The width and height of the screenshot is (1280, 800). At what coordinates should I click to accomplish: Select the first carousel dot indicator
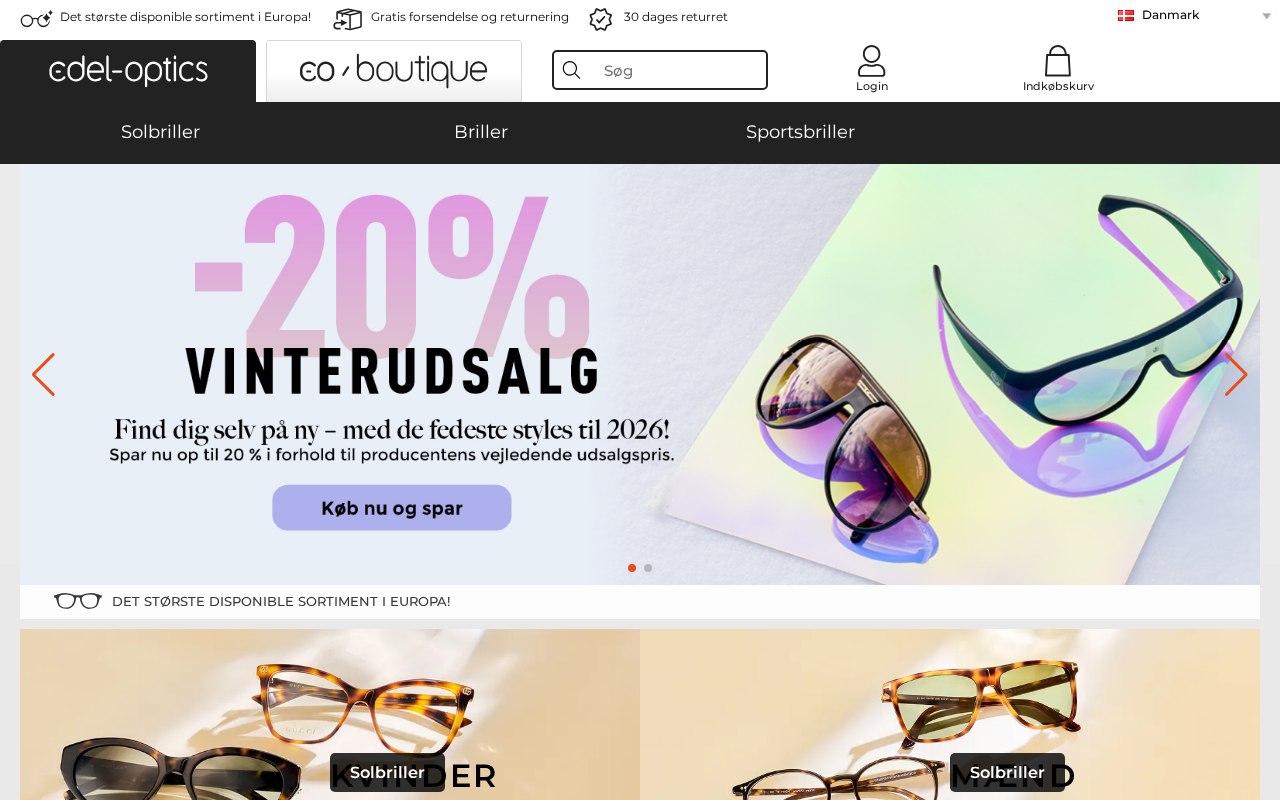[632, 568]
